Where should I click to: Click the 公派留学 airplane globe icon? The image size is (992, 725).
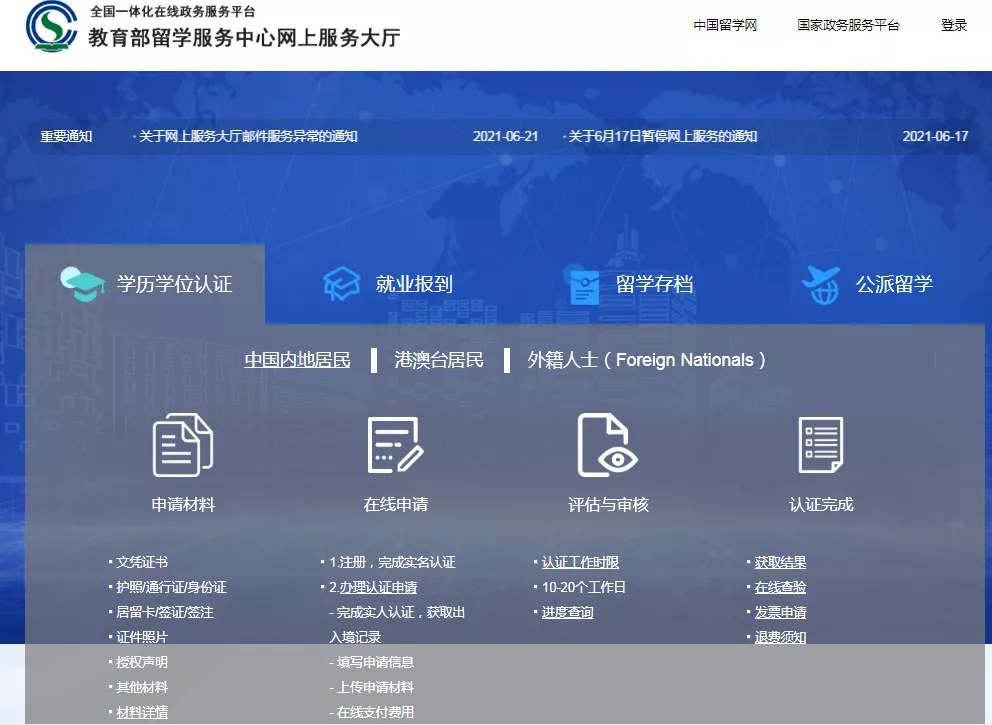pyautogui.click(x=820, y=285)
